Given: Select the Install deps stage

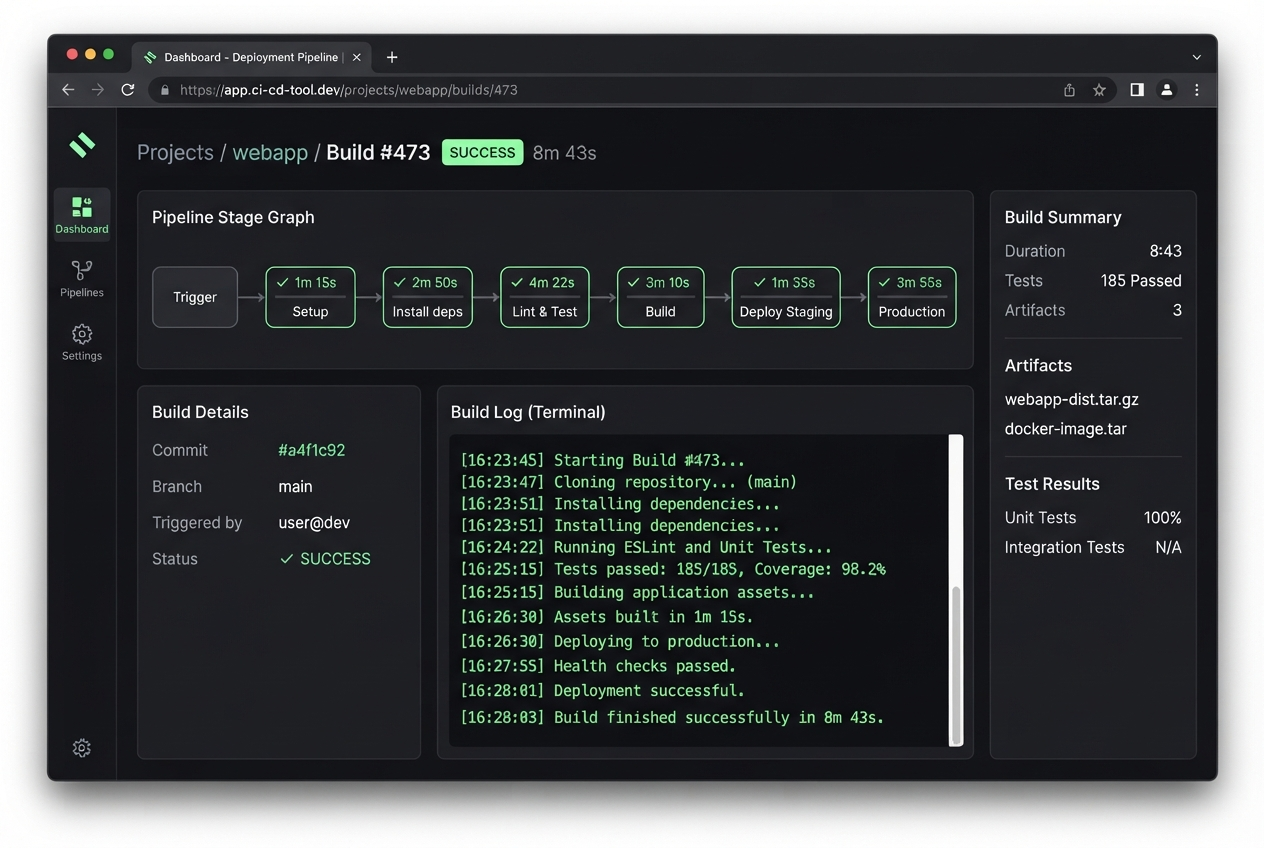Looking at the screenshot, I should pos(427,297).
